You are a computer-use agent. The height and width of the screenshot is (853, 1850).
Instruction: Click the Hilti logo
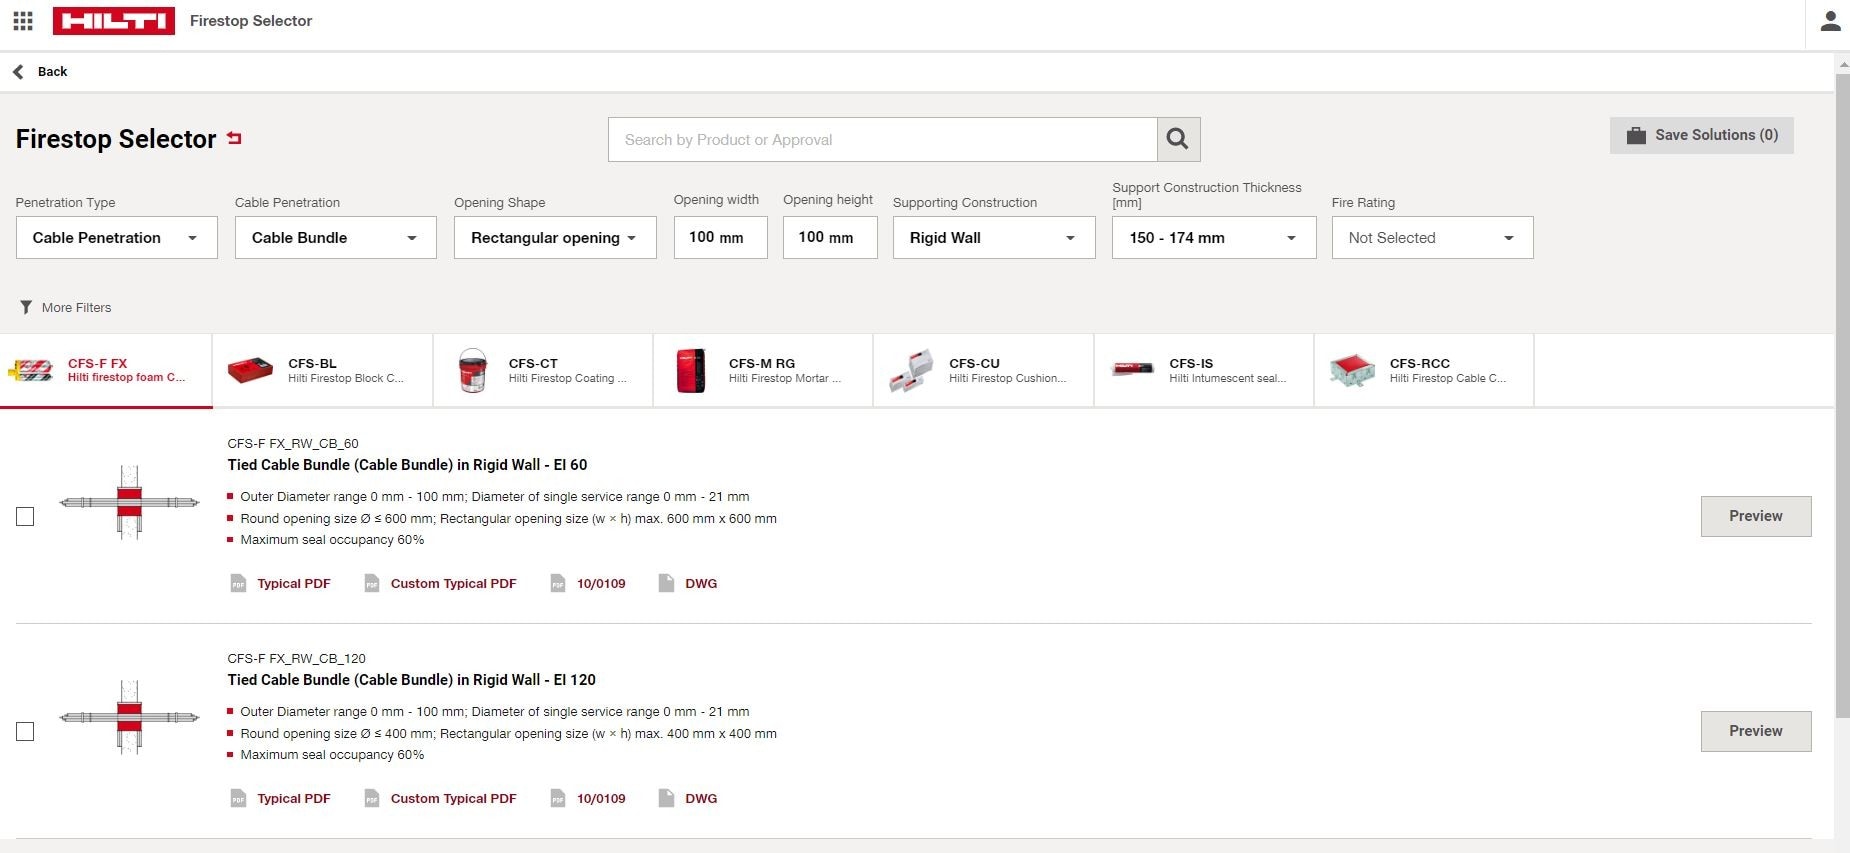click(113, 21)
